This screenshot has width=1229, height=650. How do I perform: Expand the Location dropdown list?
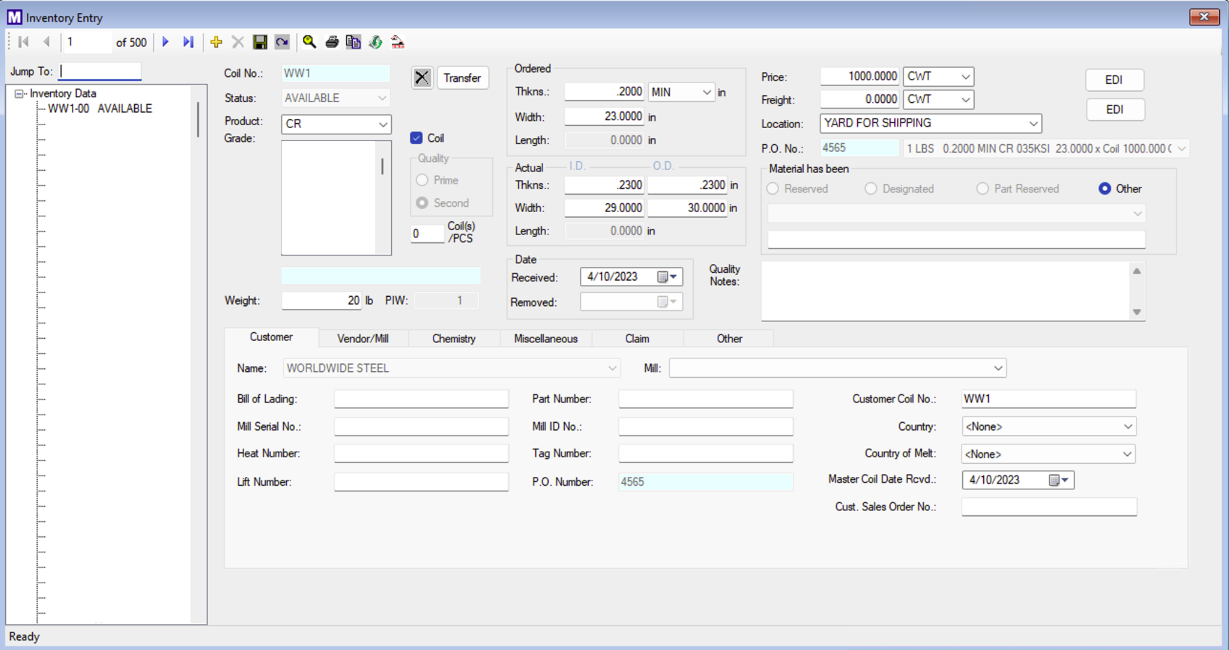(x=1033, y=124)
